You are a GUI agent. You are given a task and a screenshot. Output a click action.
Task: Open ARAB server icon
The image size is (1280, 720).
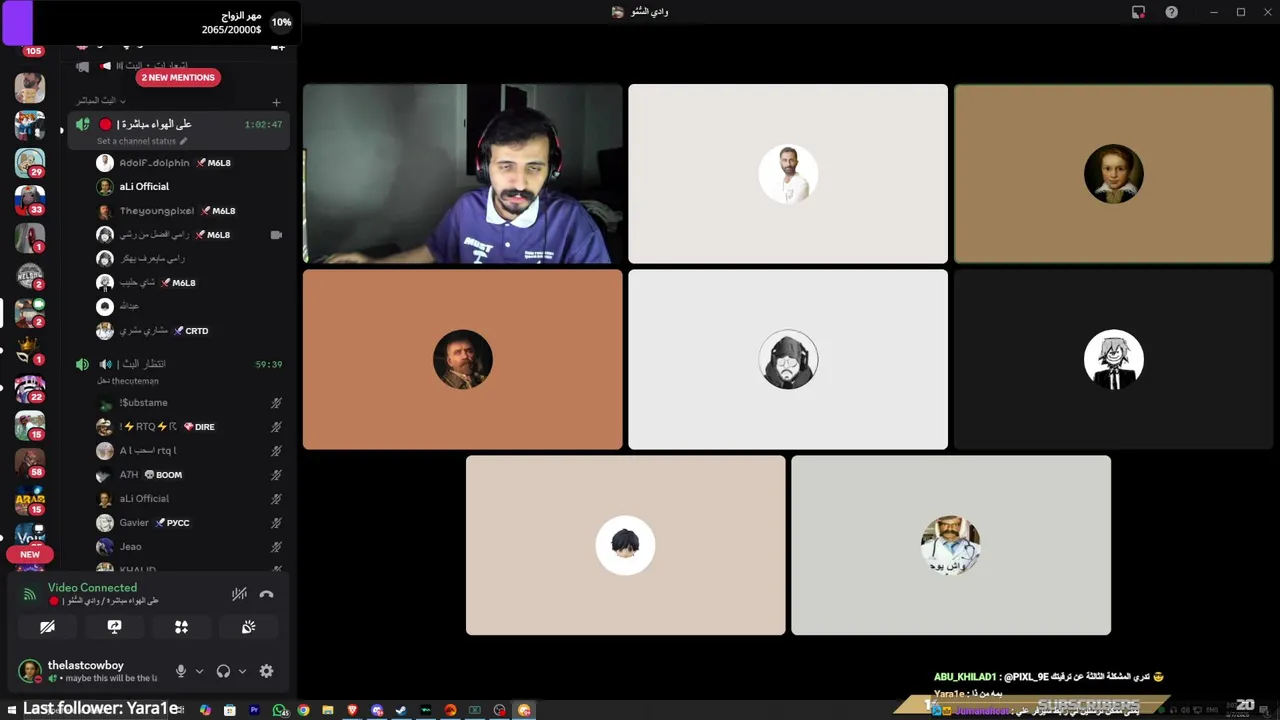click(x=30, y=500)
